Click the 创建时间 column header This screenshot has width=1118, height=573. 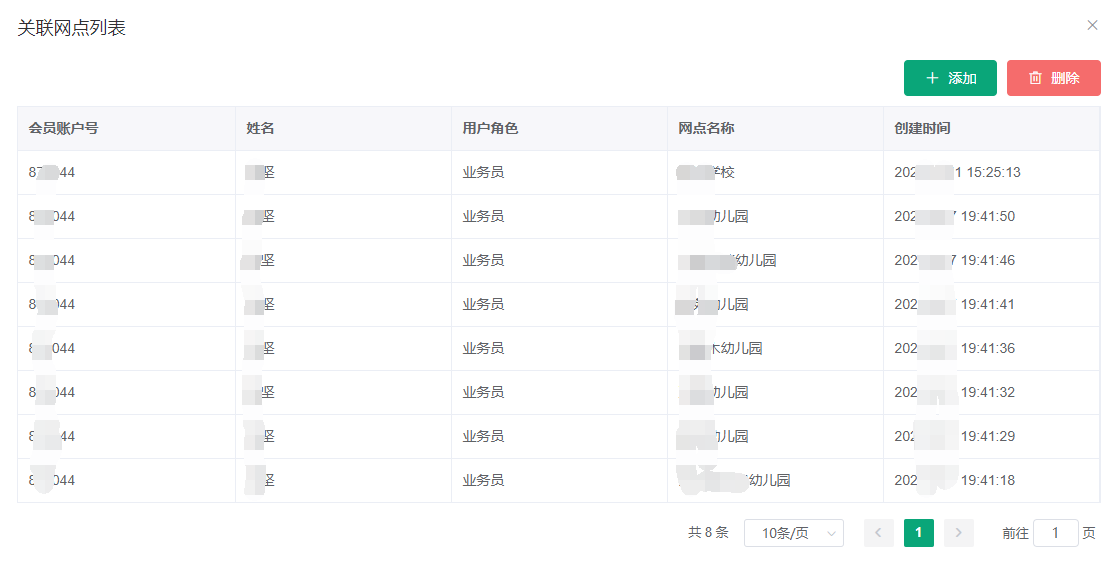(x=922, y=128)
